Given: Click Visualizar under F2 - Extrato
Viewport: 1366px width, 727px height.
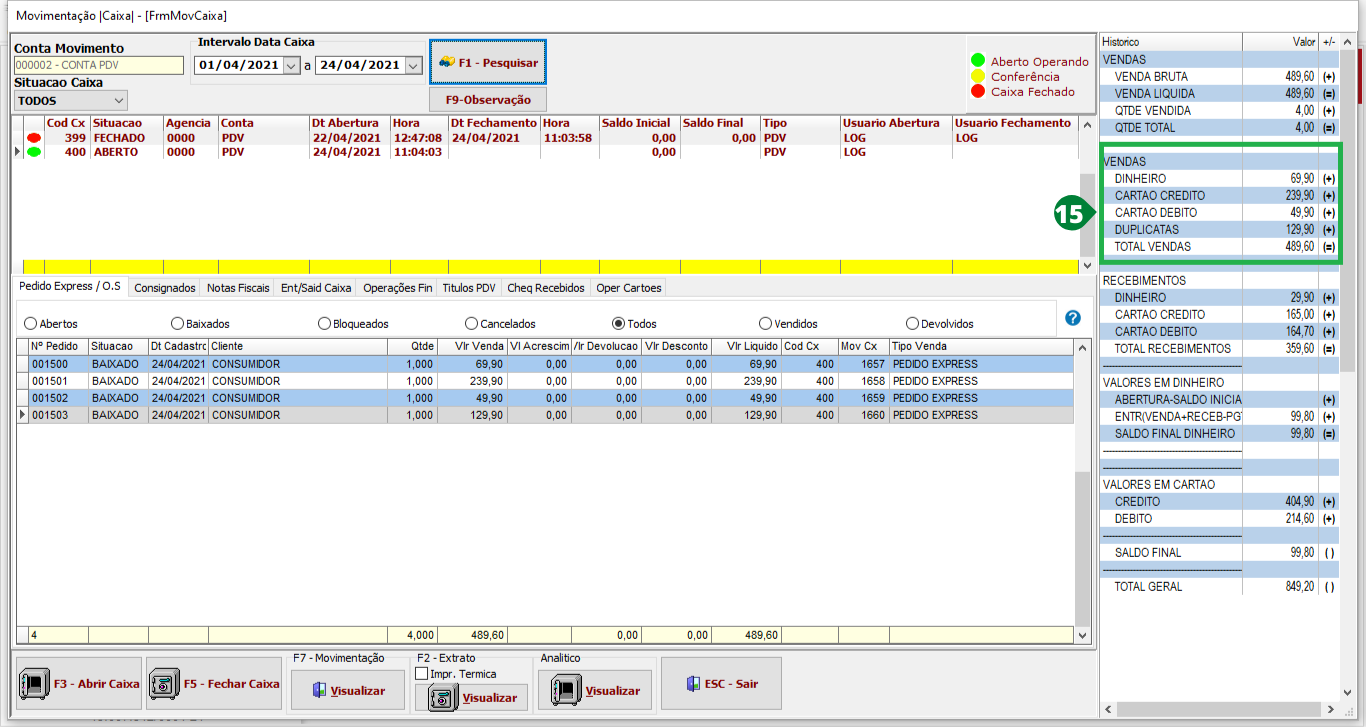Looking at the screenshot, I should tap(471, 698).
